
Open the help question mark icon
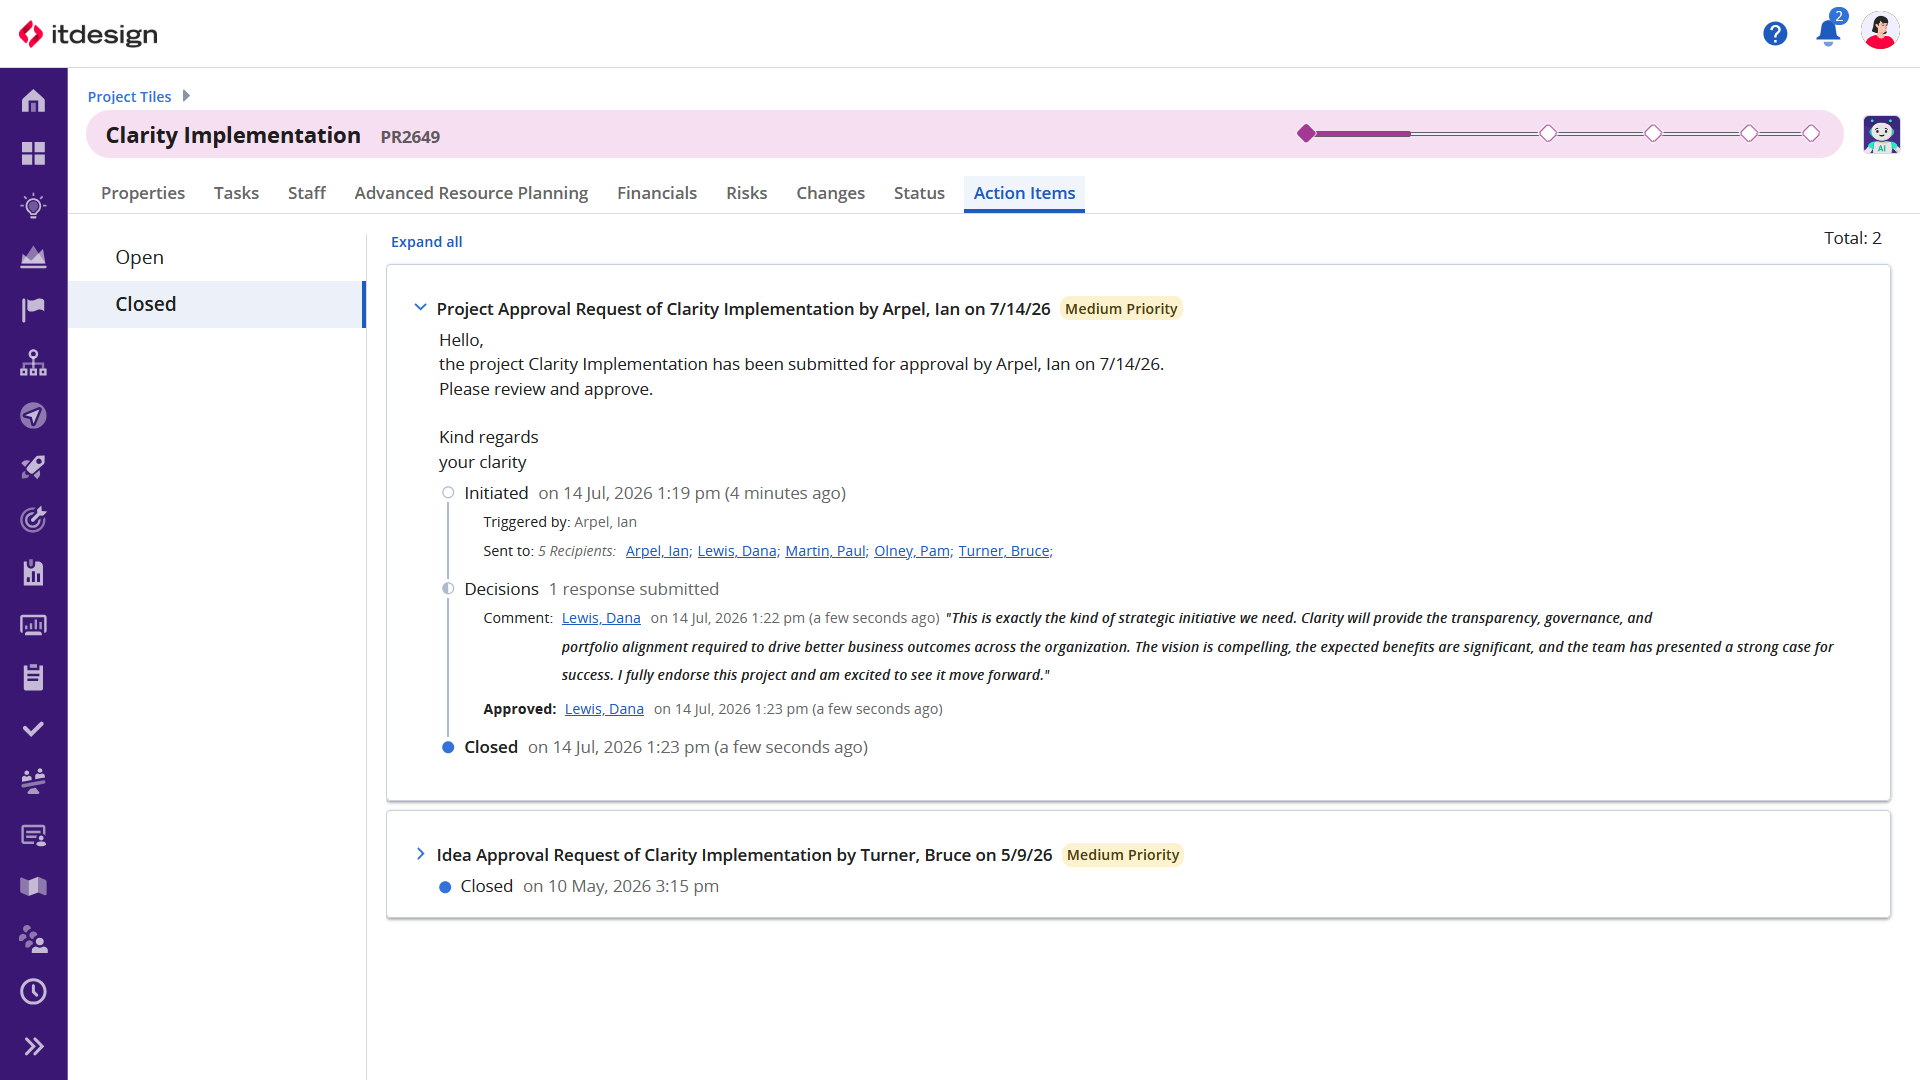click(x=1775, y=34)
